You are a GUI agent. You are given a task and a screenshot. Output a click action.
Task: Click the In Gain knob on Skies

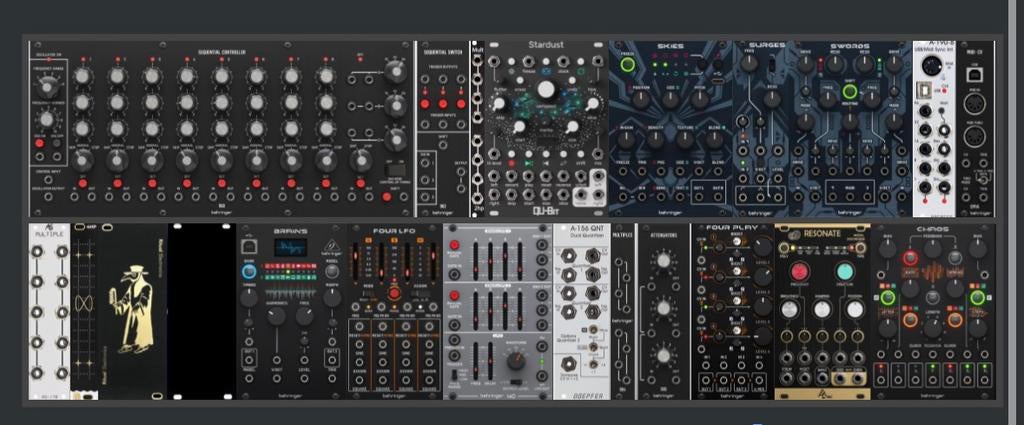(626, 139)
